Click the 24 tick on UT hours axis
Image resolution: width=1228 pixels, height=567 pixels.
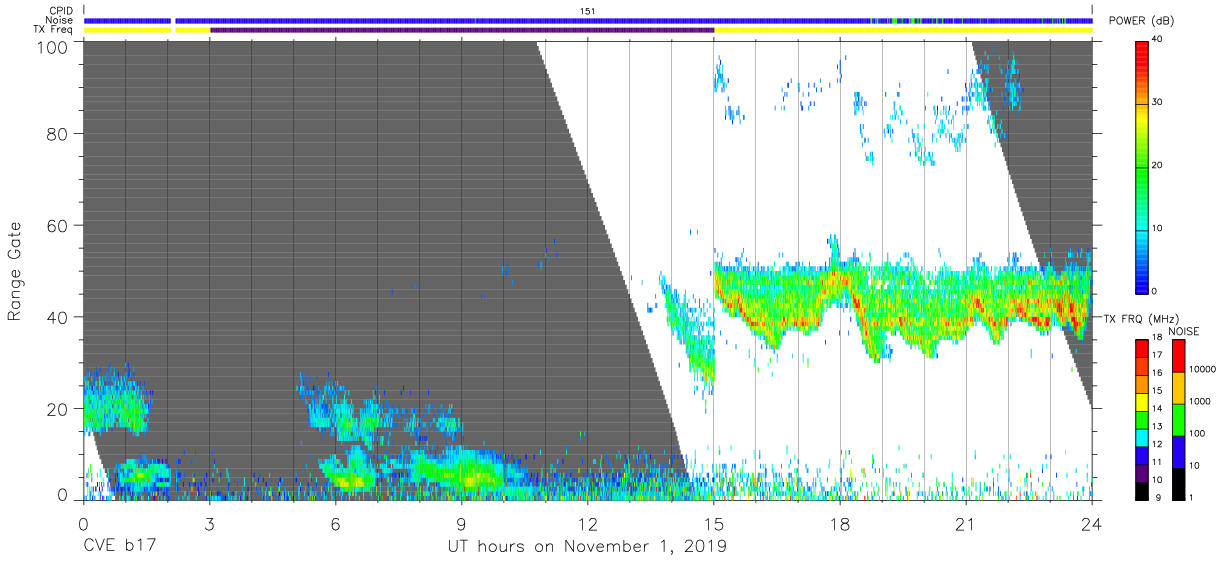(x=1092, y=523)
